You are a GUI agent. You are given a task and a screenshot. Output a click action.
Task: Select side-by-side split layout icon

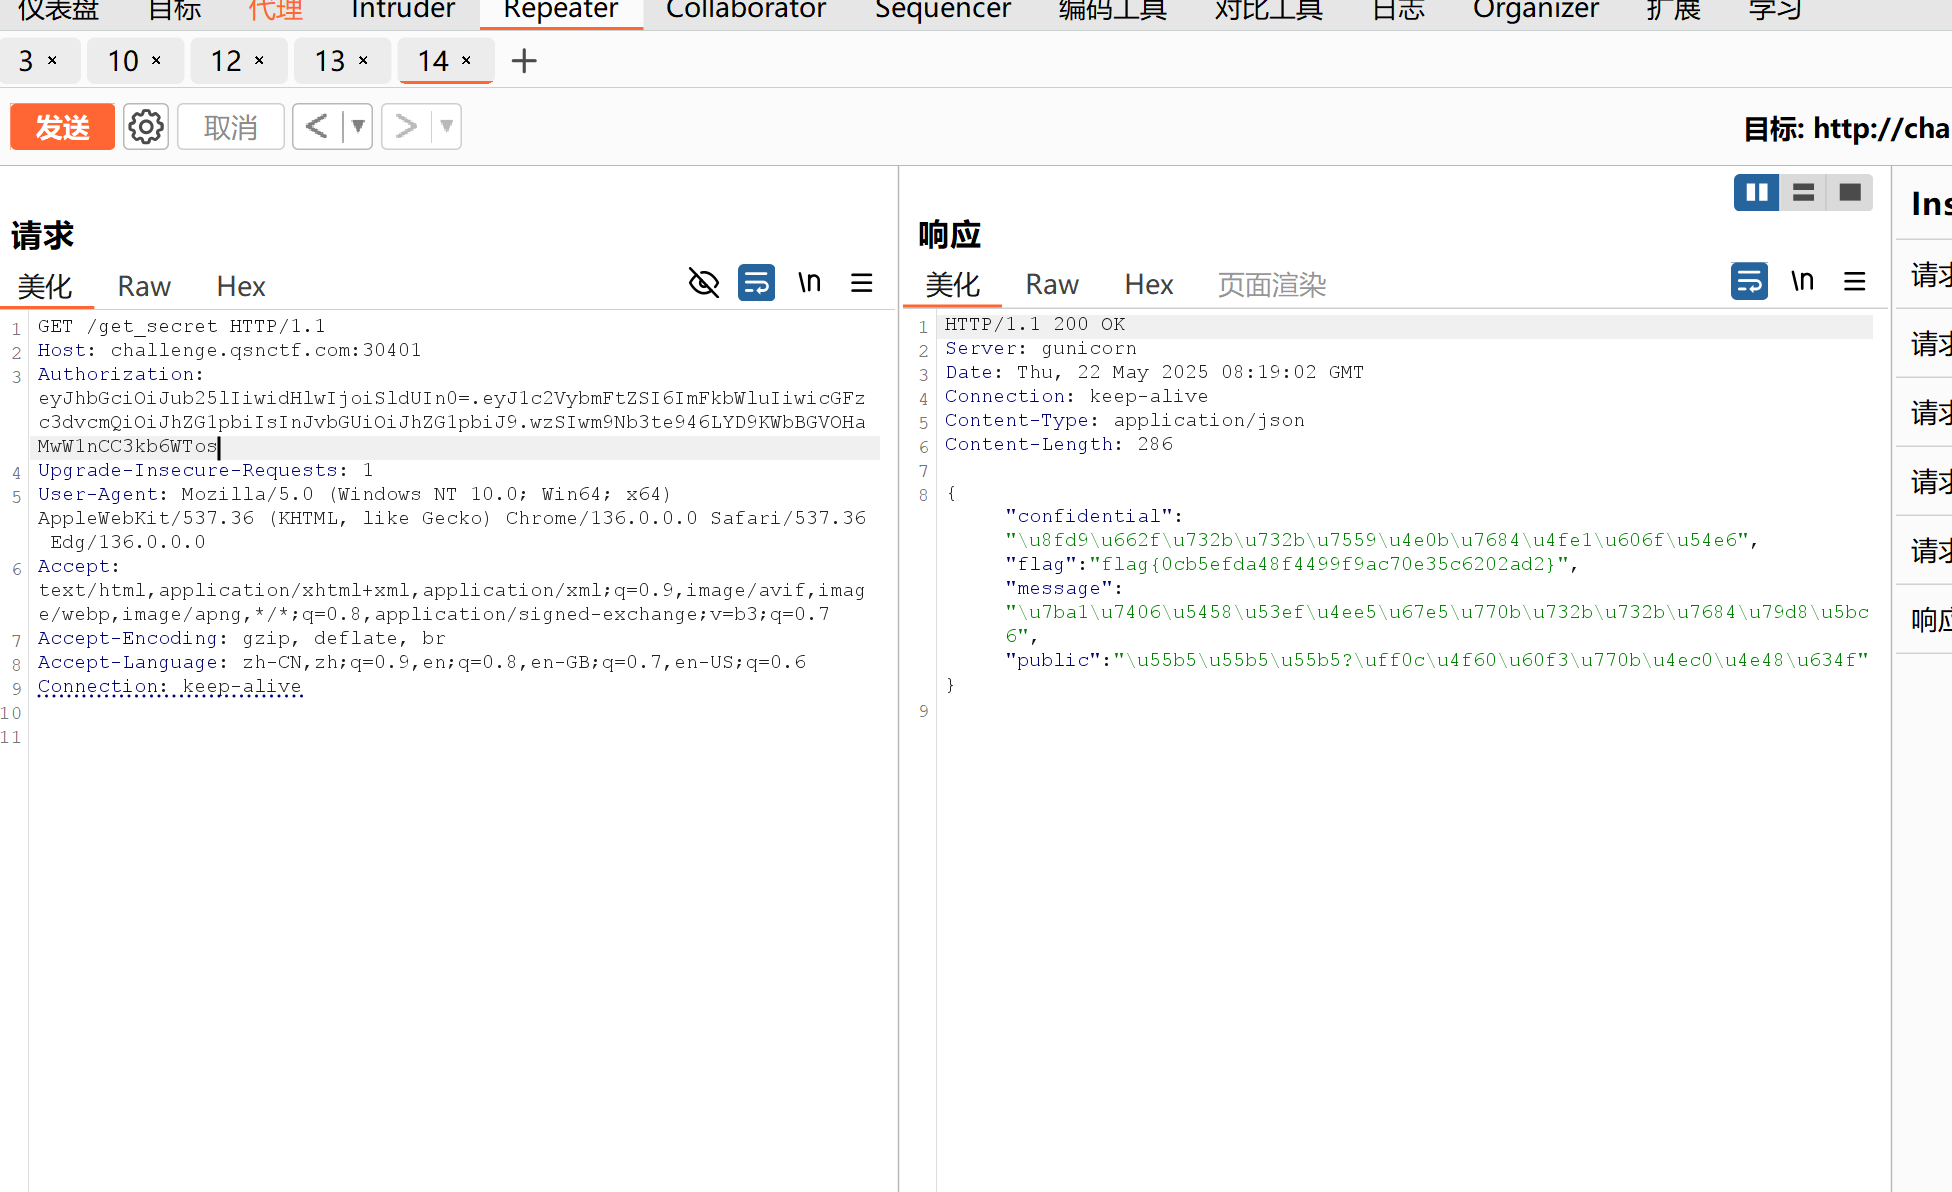point(1757,192)
